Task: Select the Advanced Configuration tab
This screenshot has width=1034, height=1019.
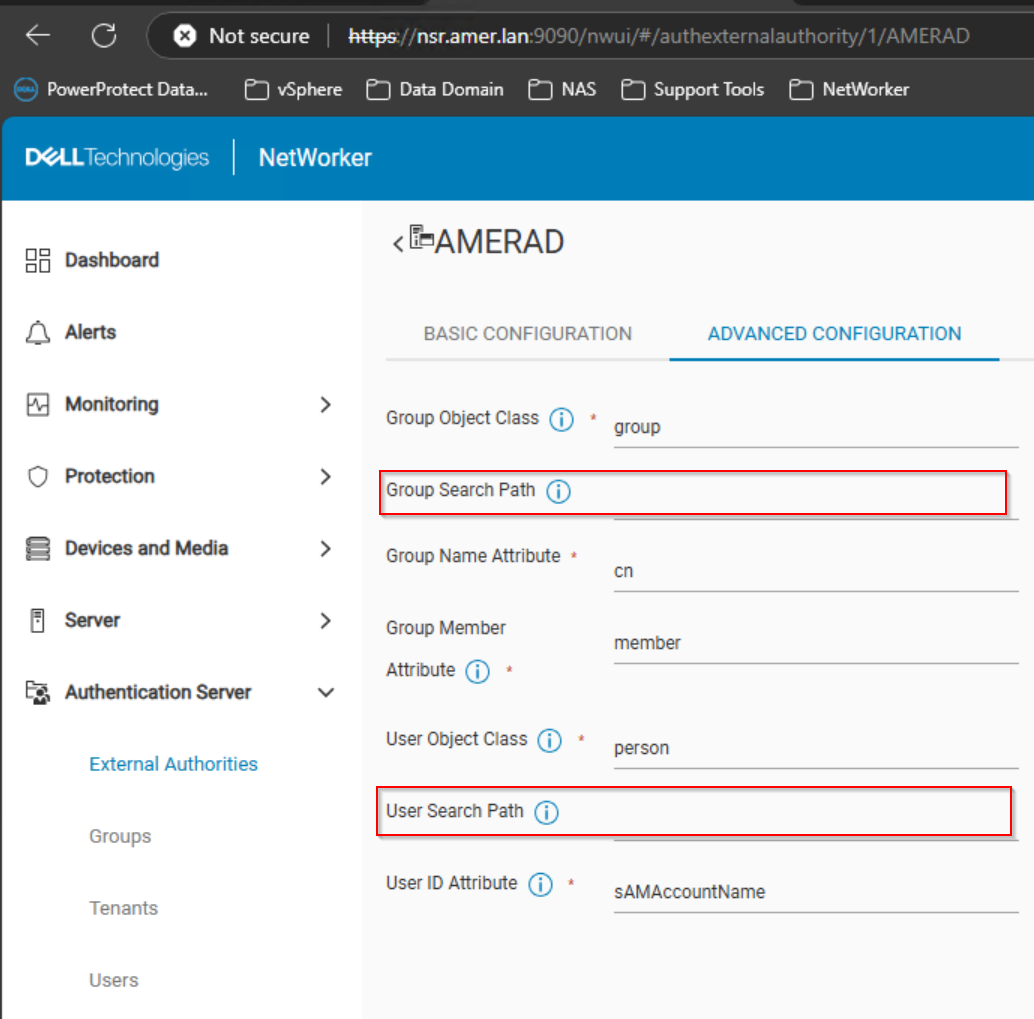Action: tap(834, 333)
